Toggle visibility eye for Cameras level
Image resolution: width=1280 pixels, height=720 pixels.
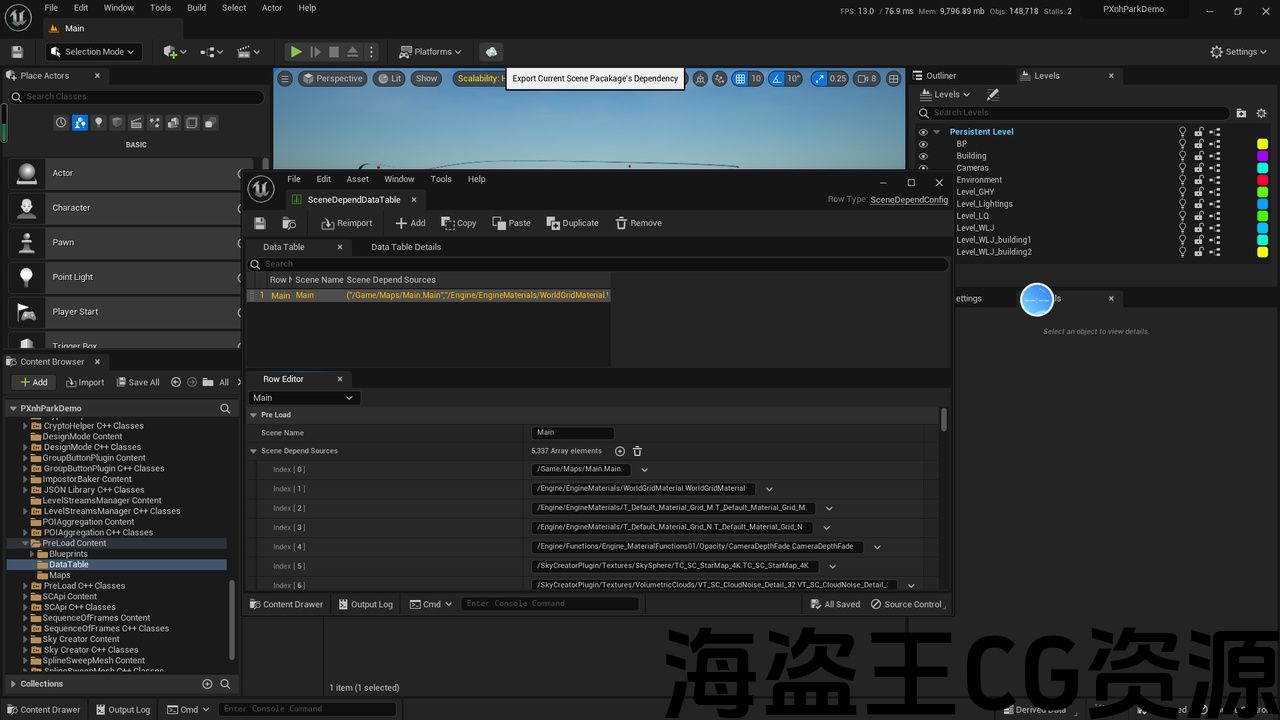tap(923, 168)
